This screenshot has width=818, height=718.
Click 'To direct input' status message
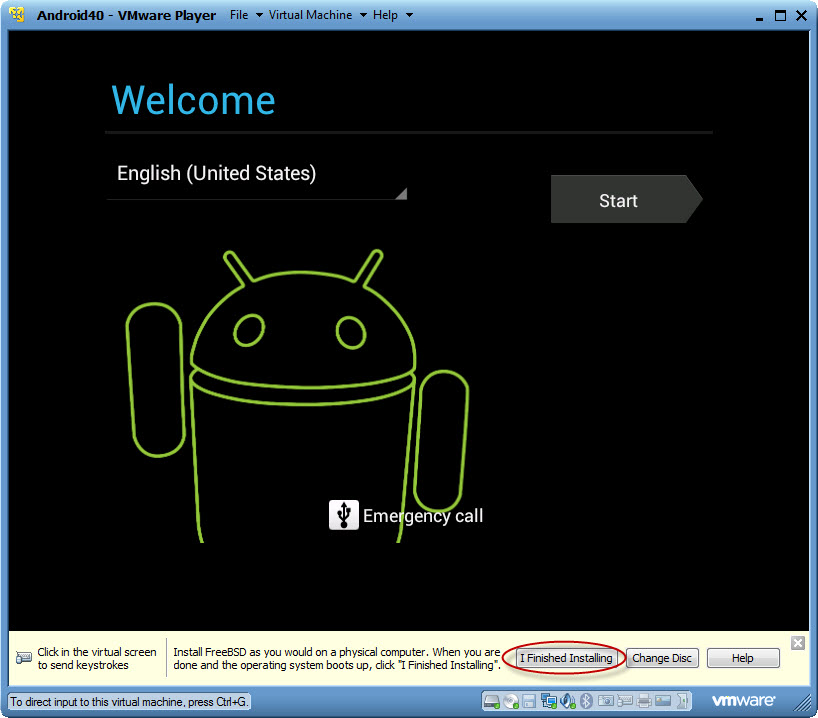128,702
